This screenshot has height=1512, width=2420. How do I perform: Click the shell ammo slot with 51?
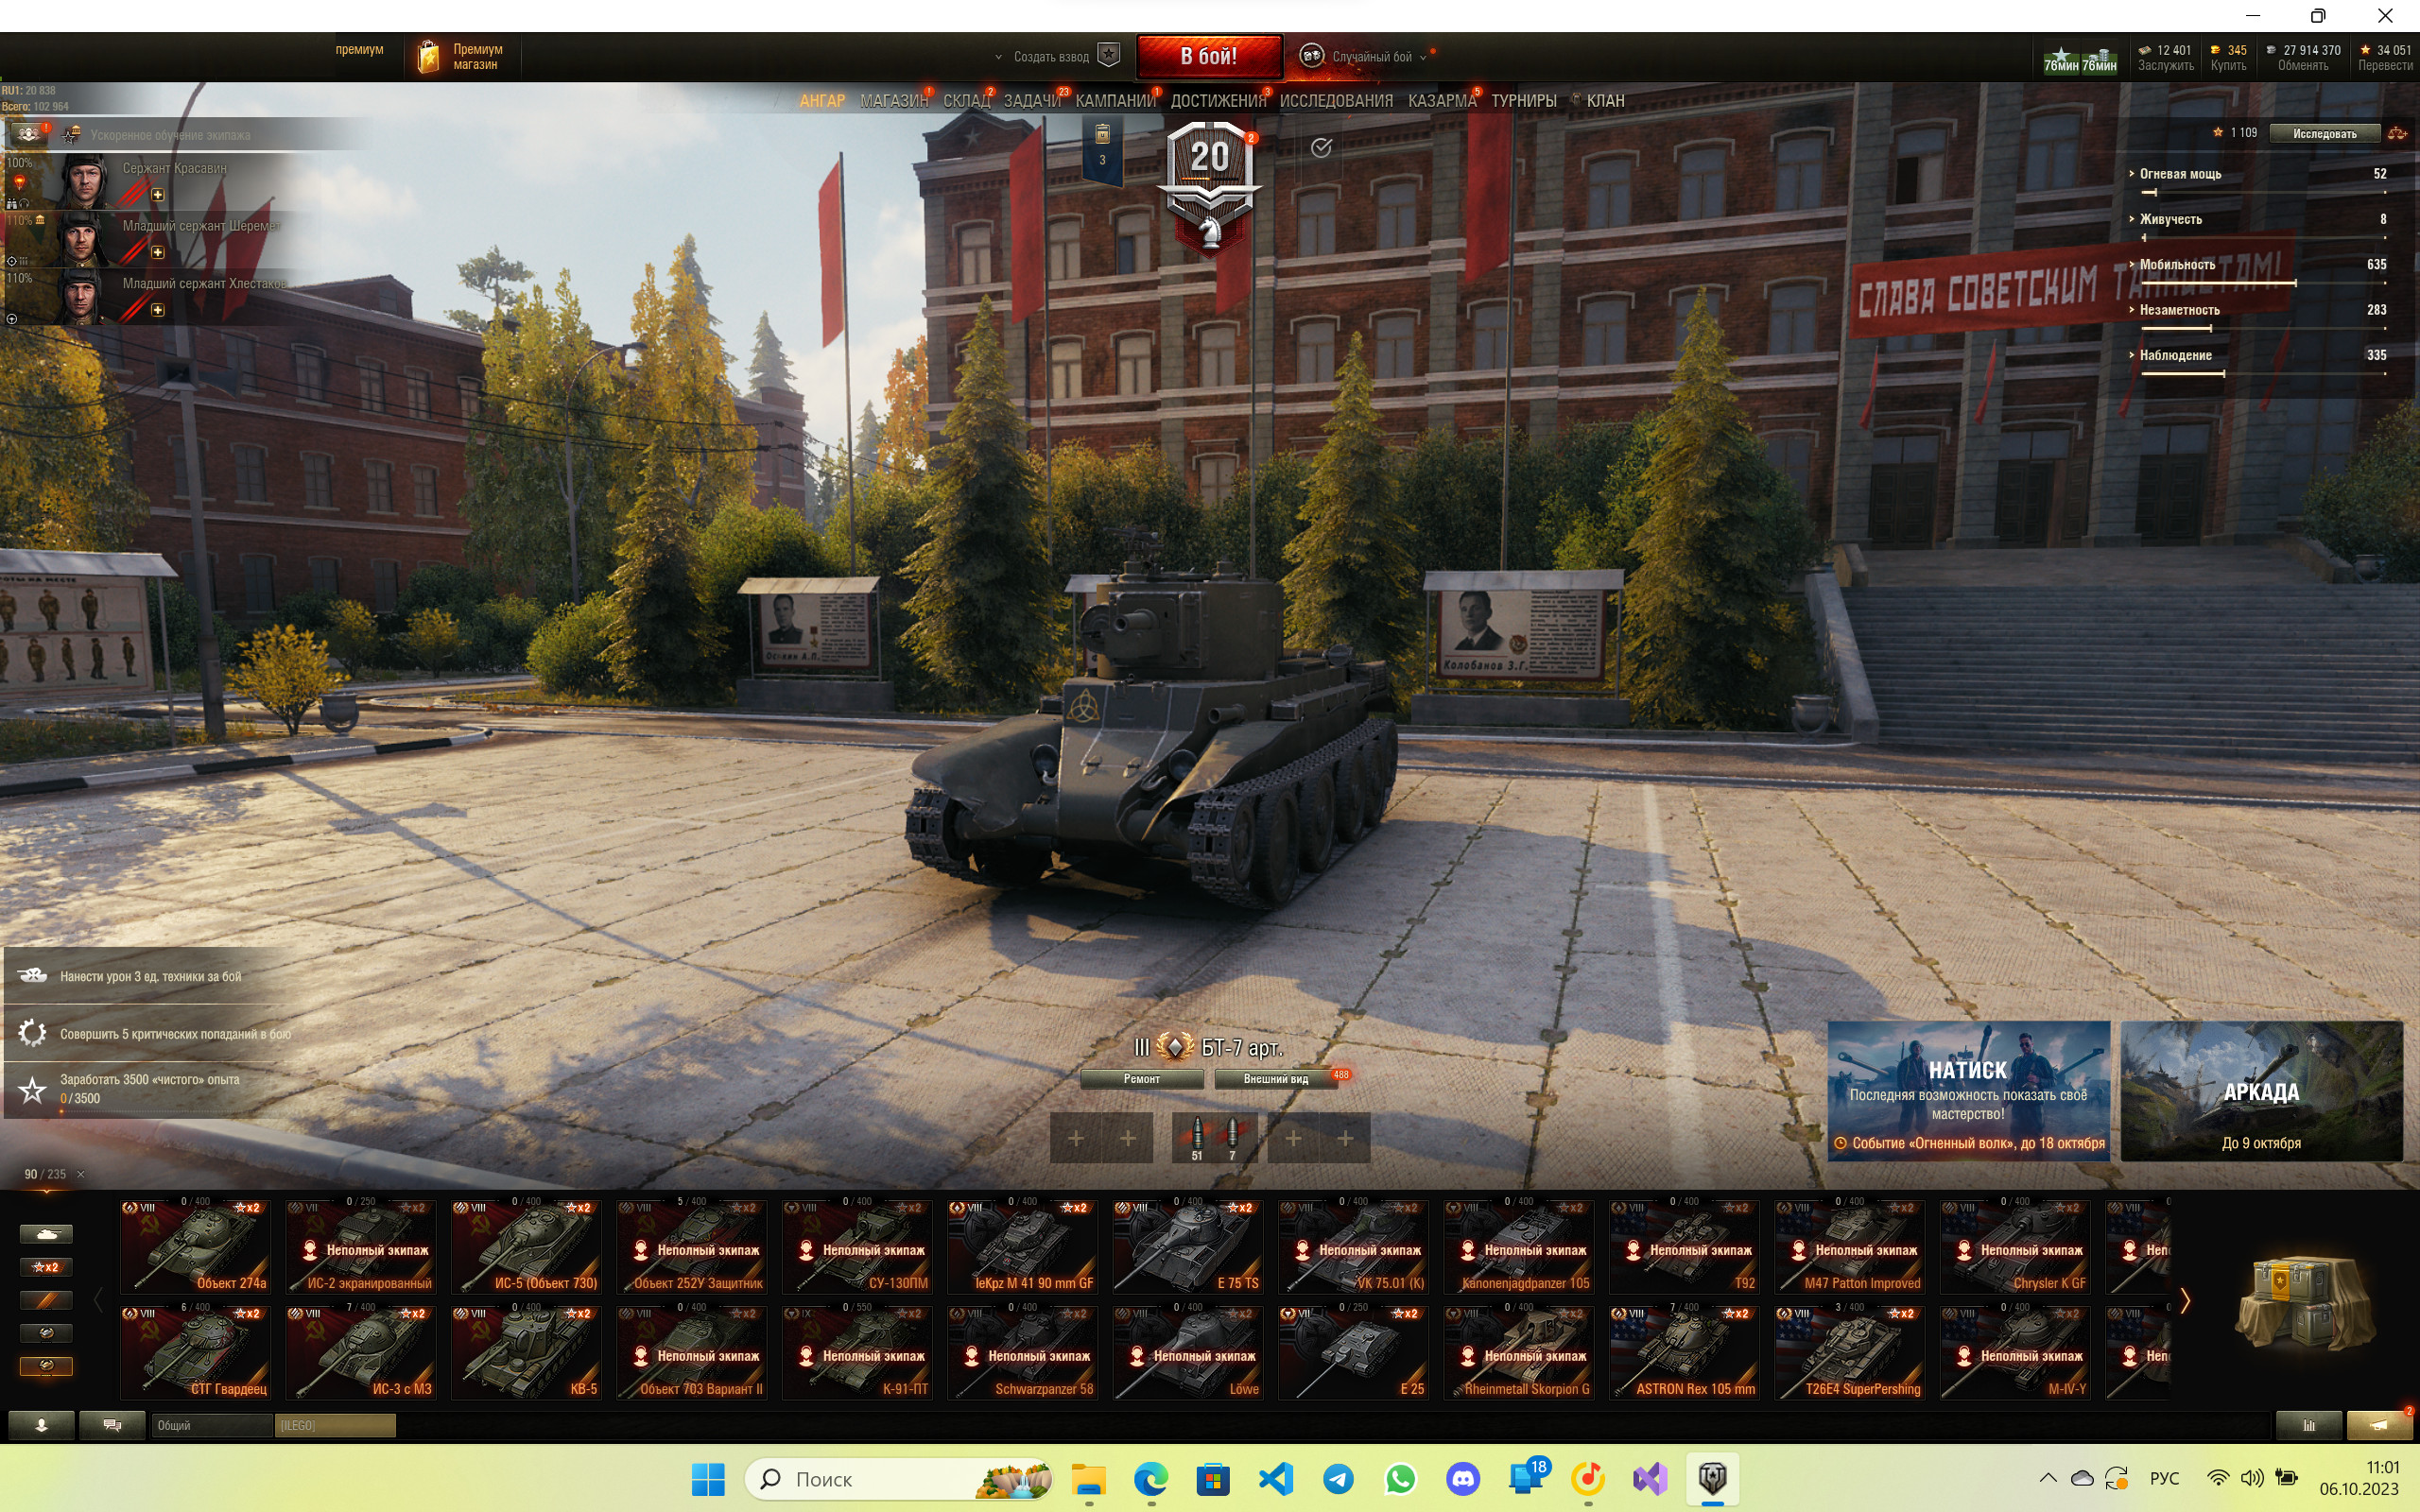[1197, 1138]
